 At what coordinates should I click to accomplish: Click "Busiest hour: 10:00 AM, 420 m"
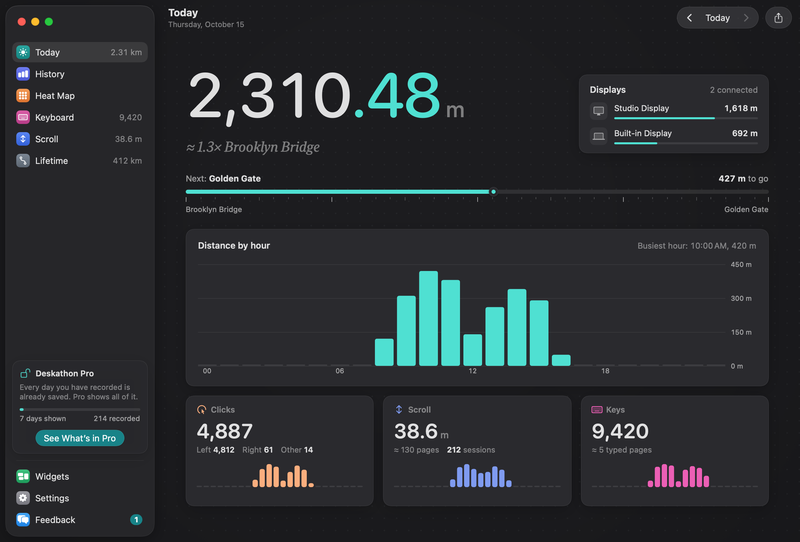point(696,245)
